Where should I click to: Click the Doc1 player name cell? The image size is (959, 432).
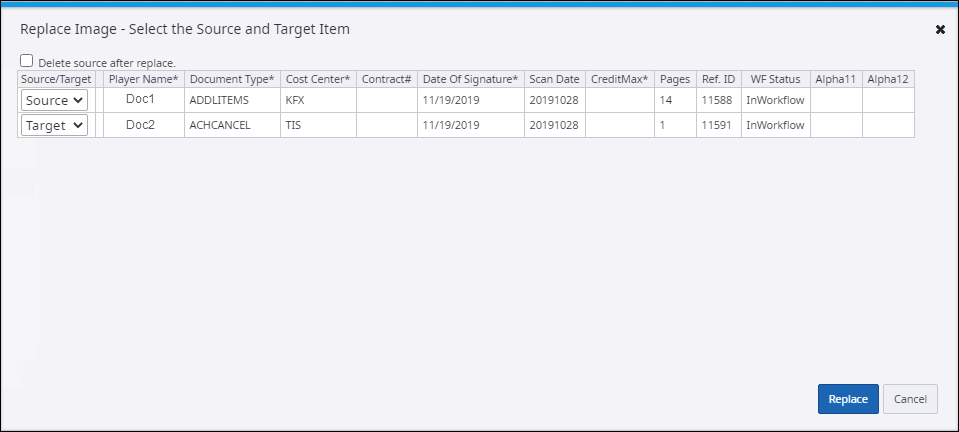[141, 100]
